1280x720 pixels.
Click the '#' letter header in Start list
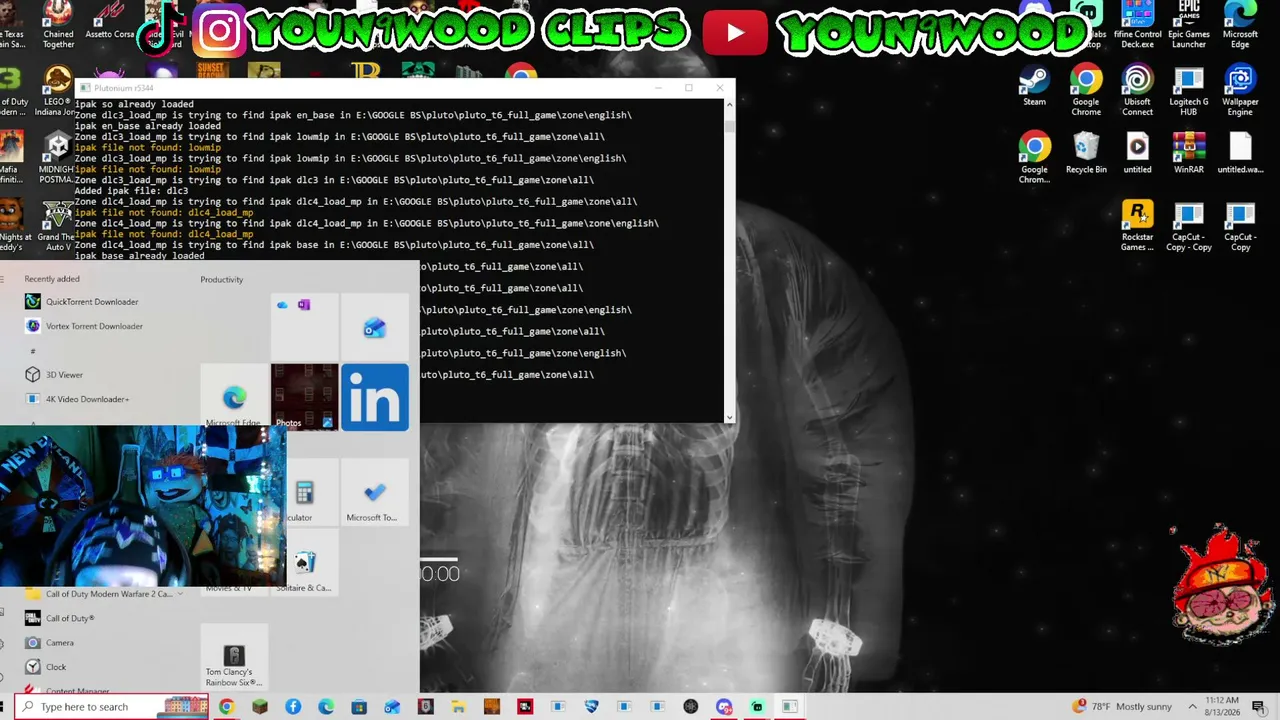tap(33, 351)
